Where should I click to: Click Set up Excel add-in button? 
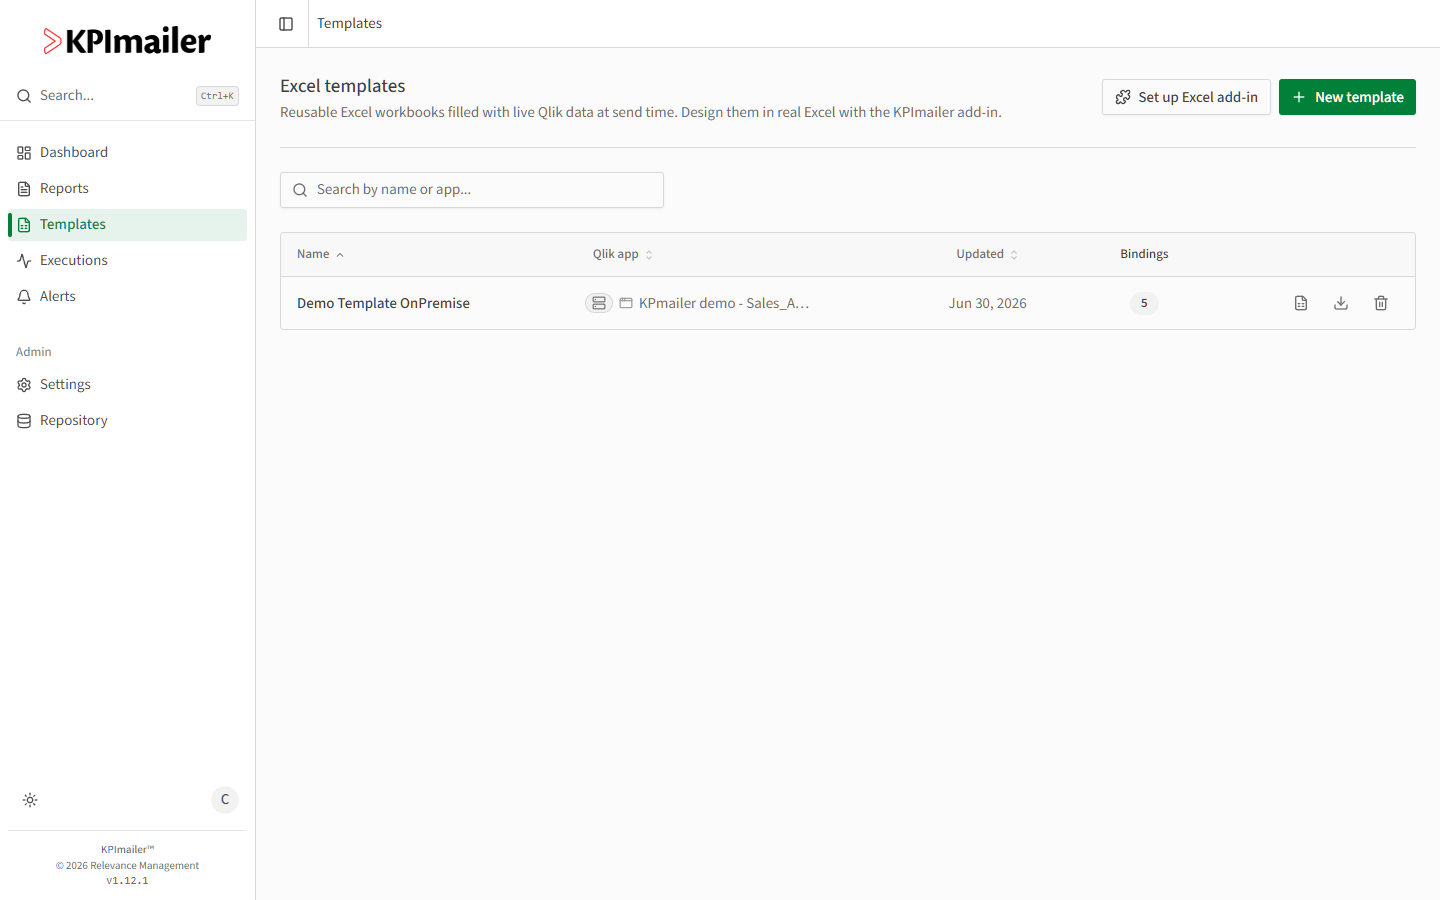pyautogui.click(x=1186, y=97)
